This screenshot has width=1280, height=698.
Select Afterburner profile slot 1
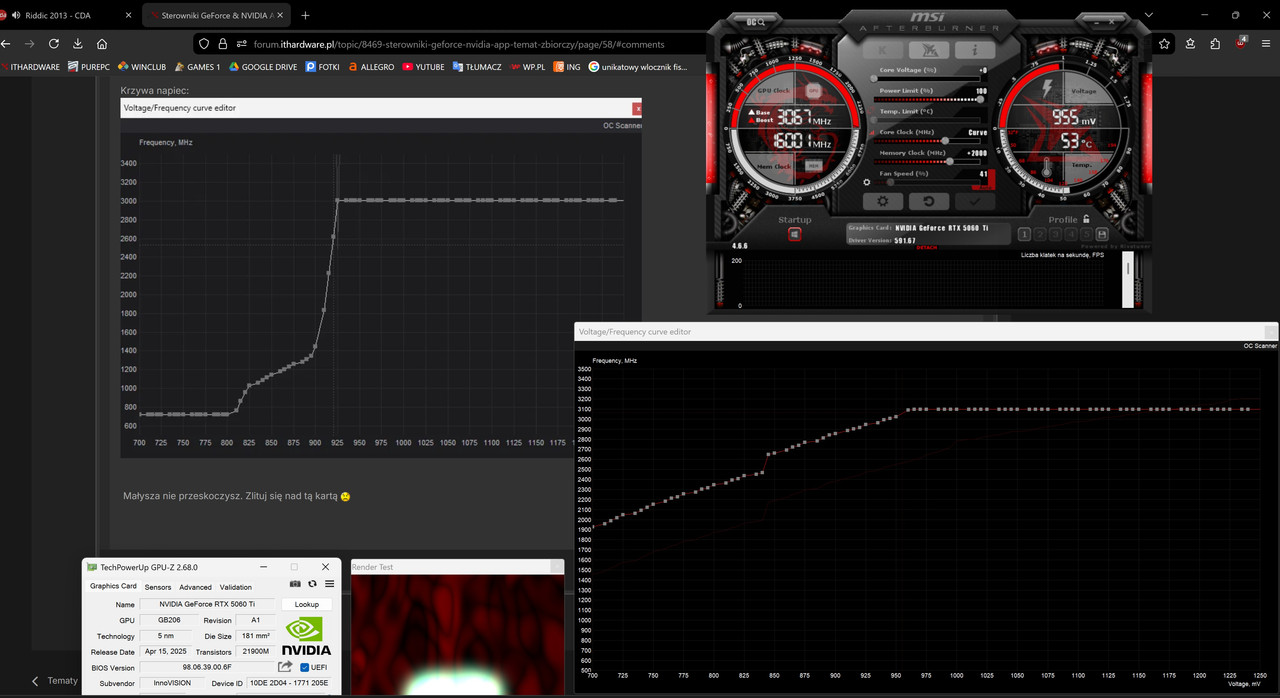[1025, 235]
